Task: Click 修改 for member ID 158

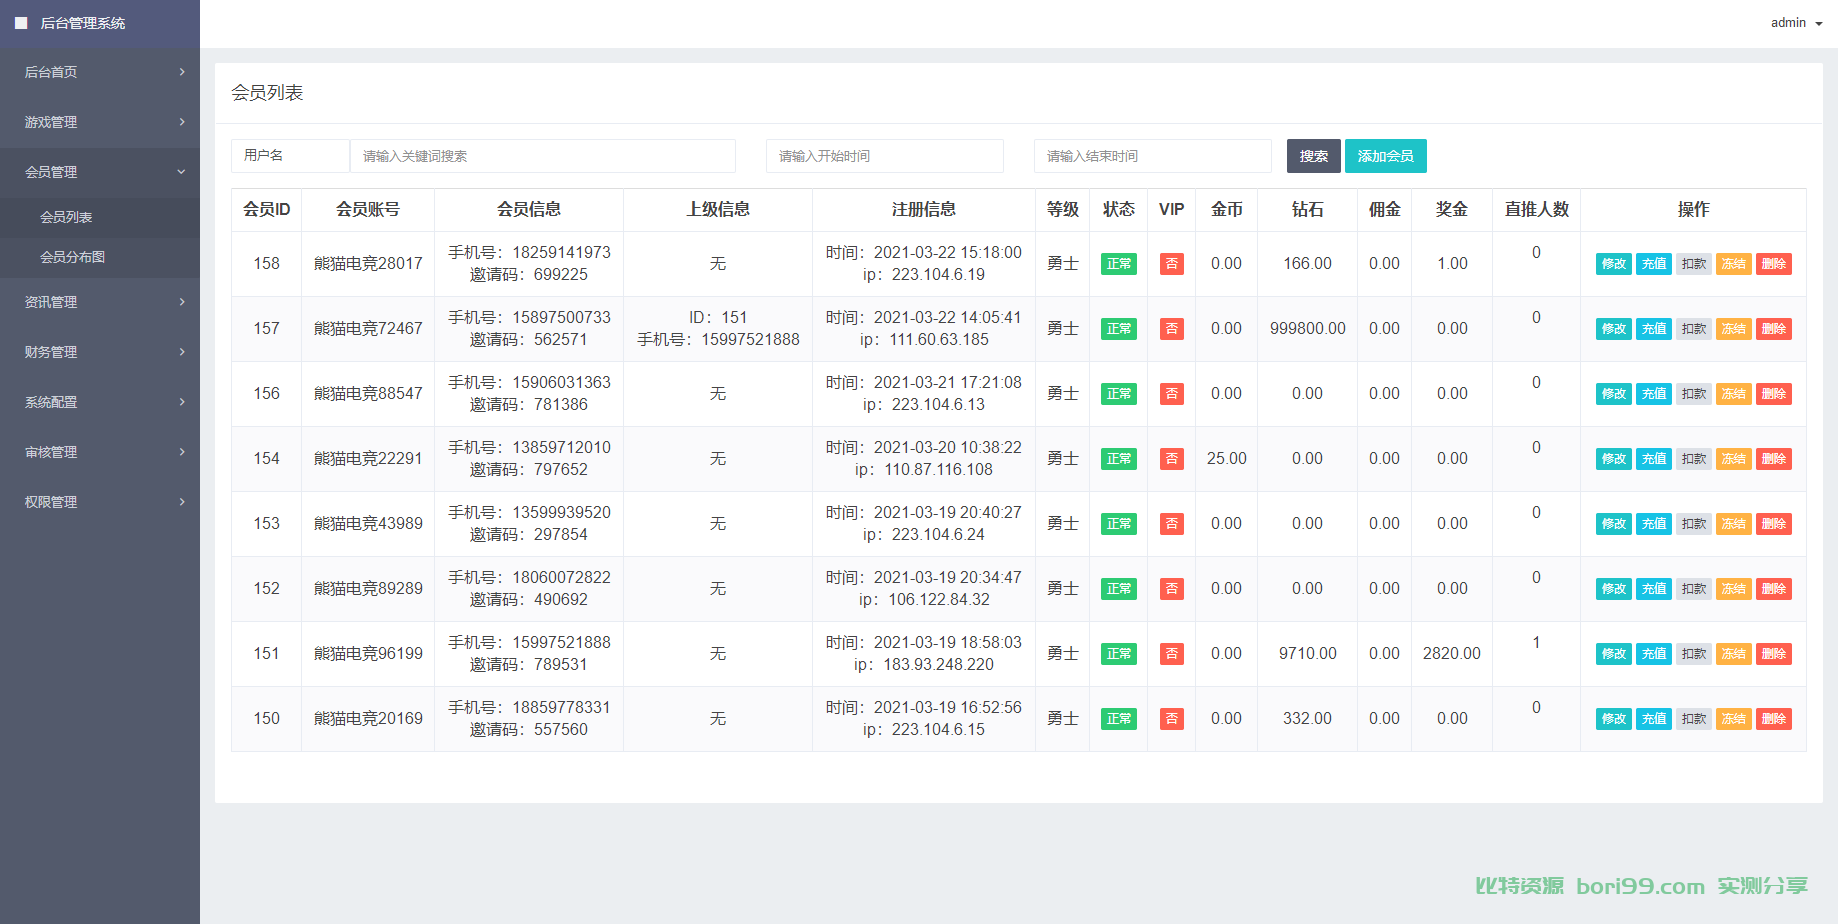Action: click(1614, 264)
